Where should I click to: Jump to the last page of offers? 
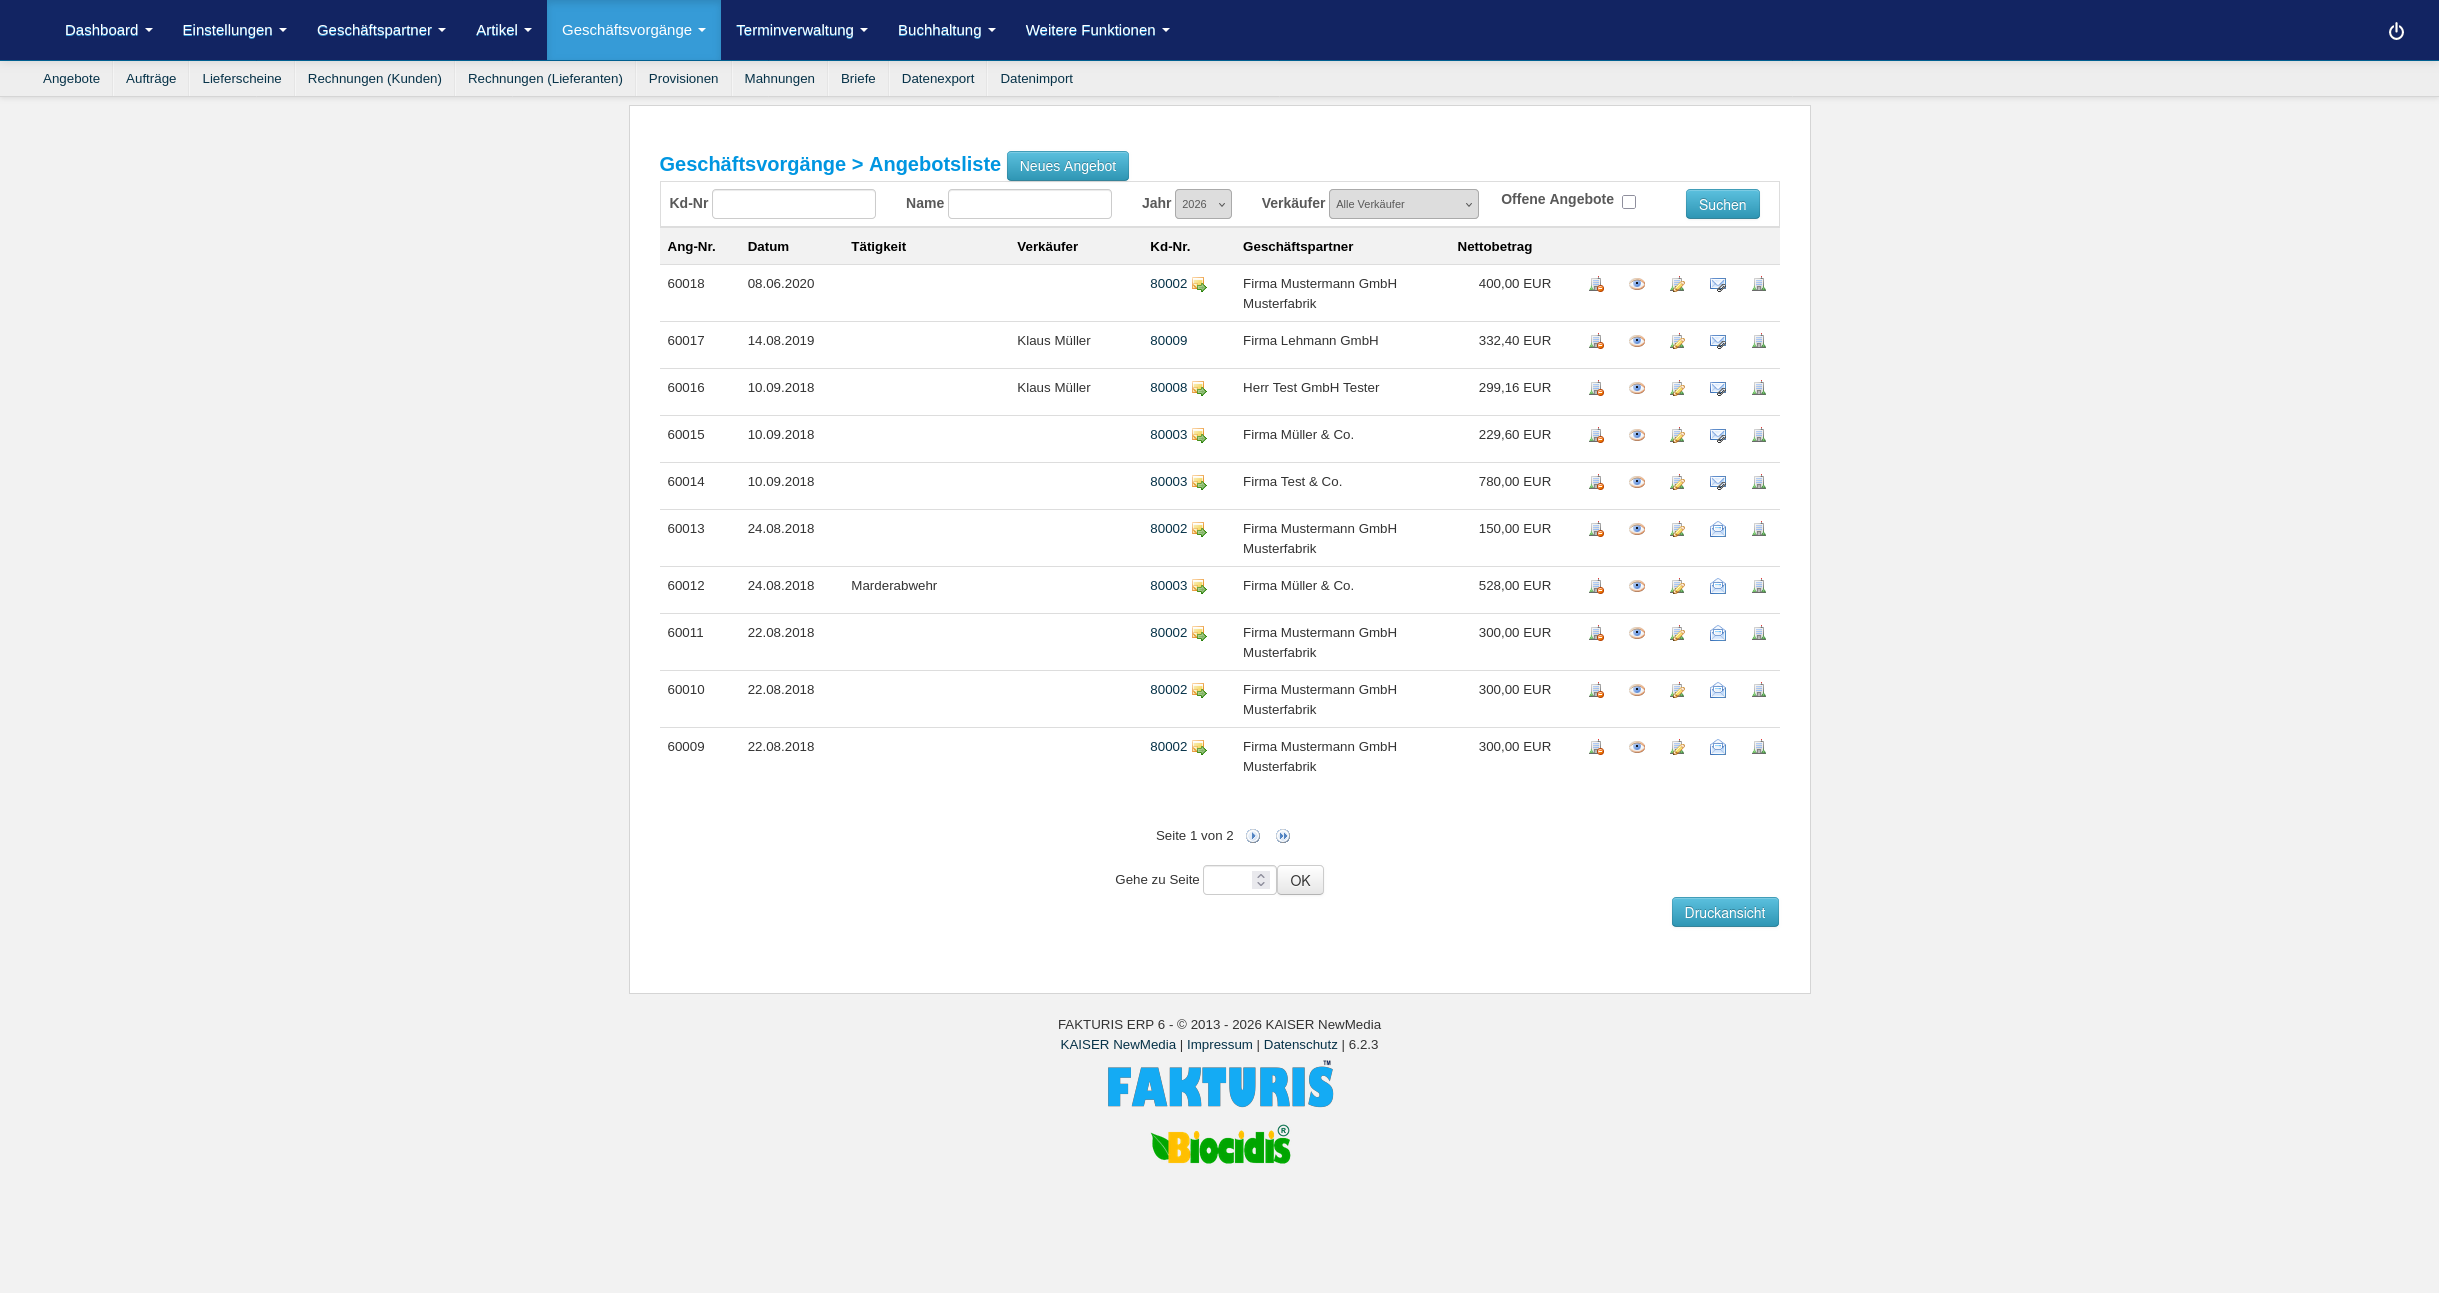(1282, 836)
